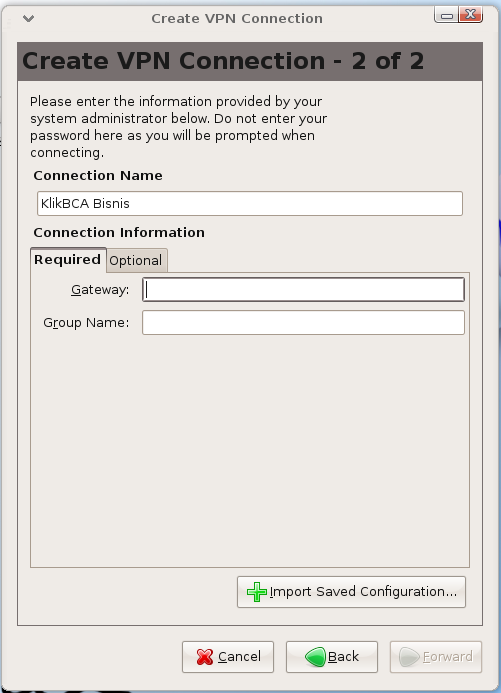
Task: Click the Group Name label
Action: click(86, 323)
